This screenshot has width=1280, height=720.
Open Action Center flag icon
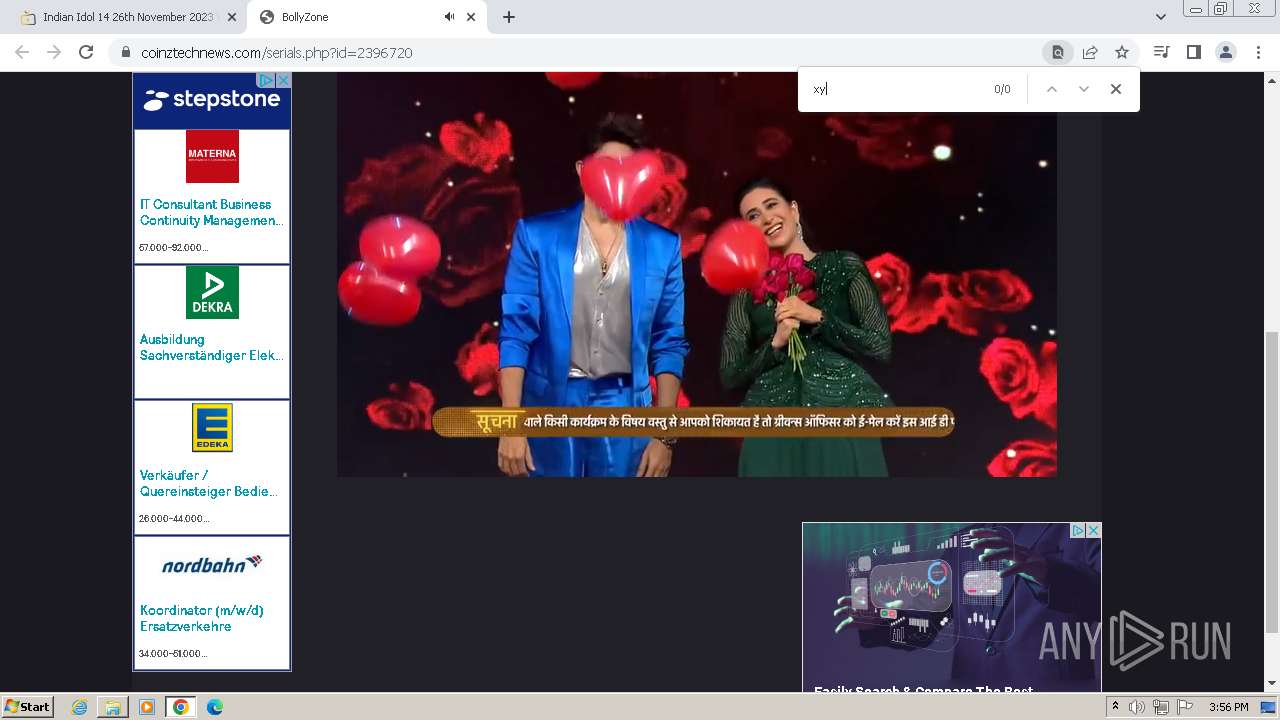(x=1185, y=707)
